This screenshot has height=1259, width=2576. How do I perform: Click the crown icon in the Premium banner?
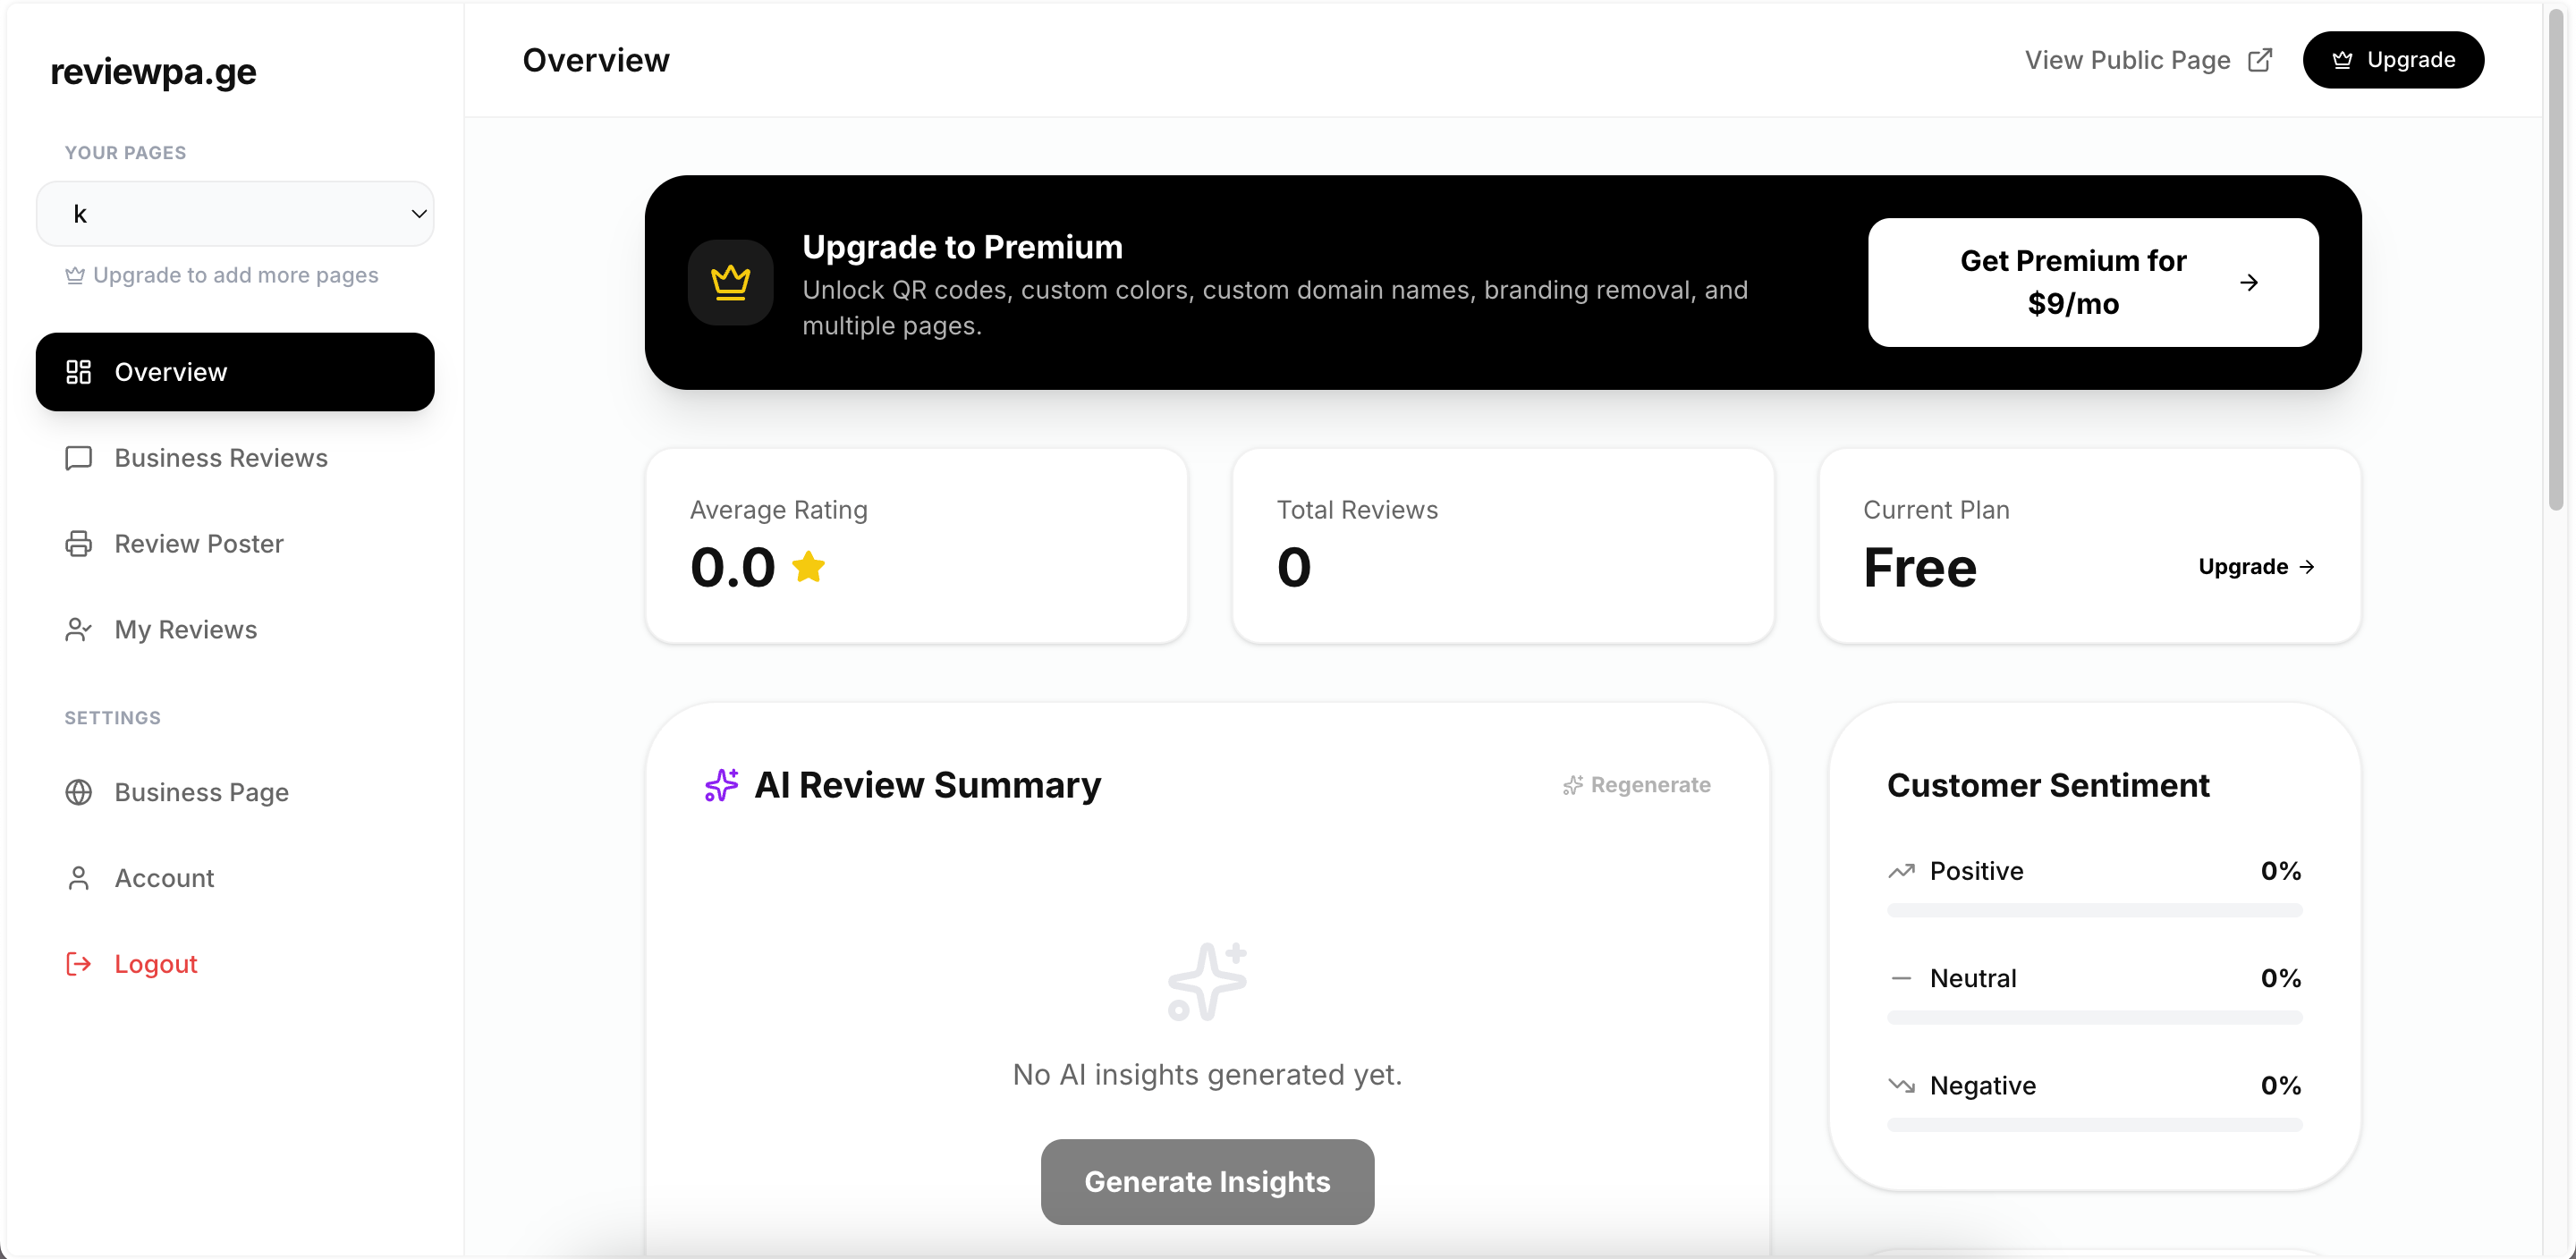tap(731, 281)
